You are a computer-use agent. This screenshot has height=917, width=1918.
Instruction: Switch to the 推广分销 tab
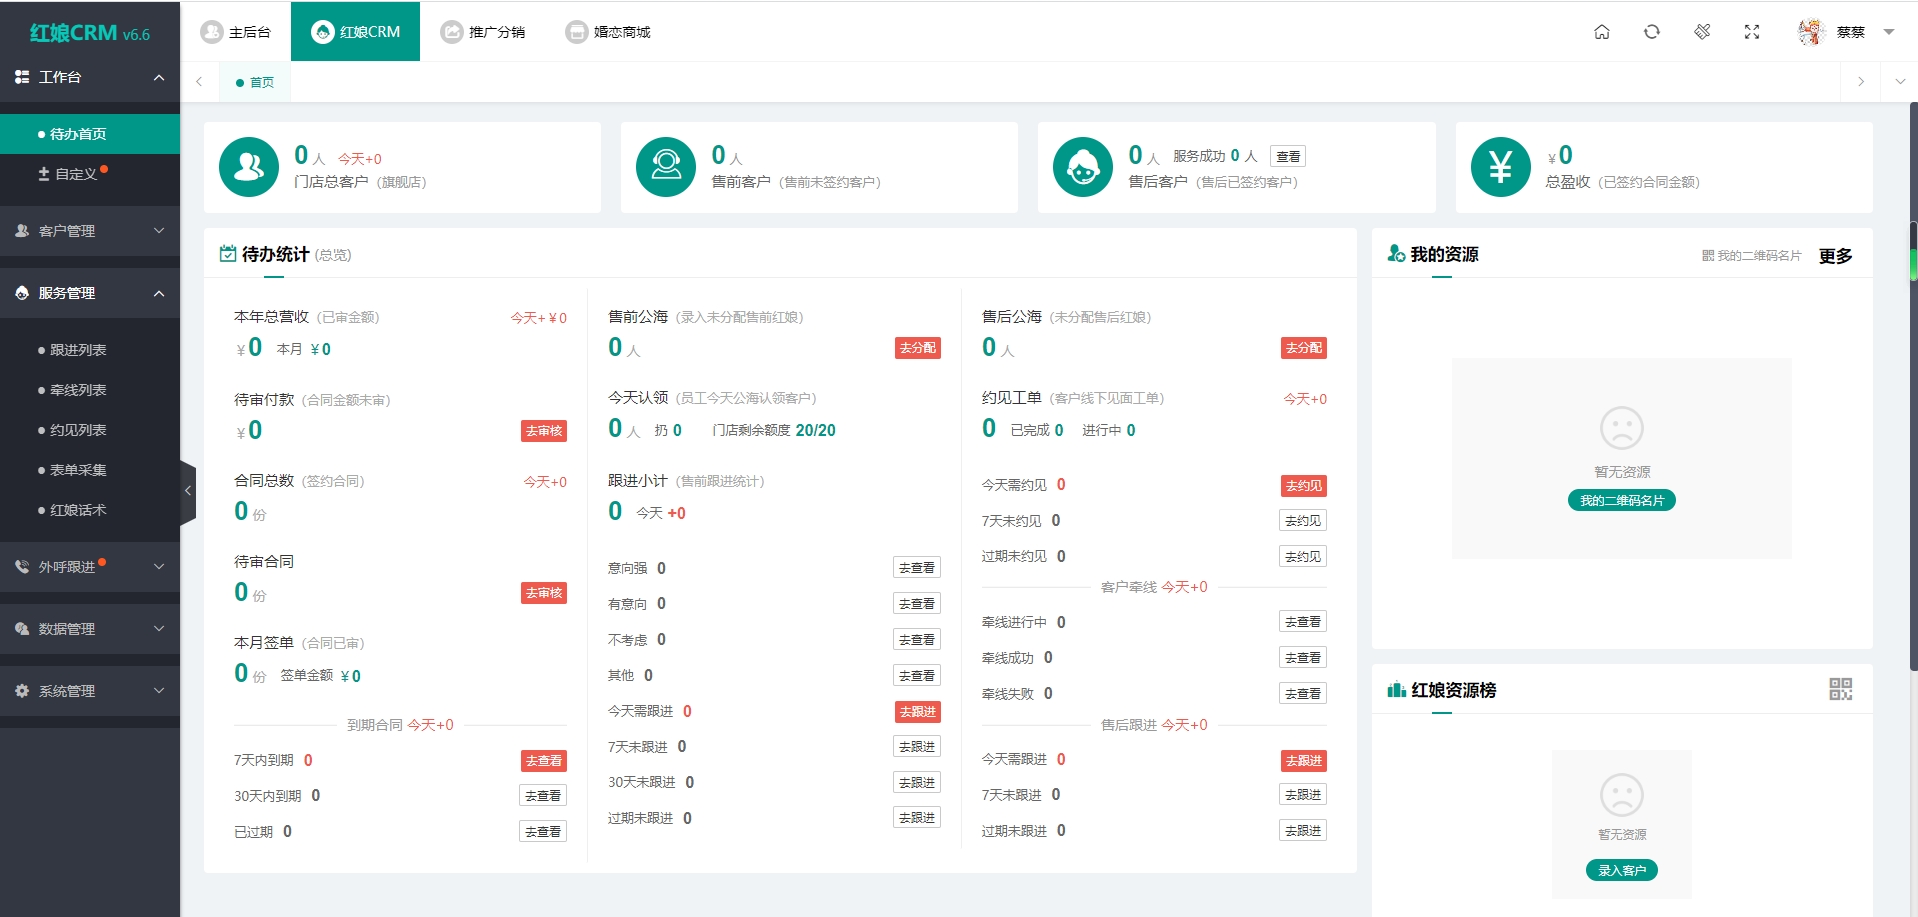coord(484,31)
